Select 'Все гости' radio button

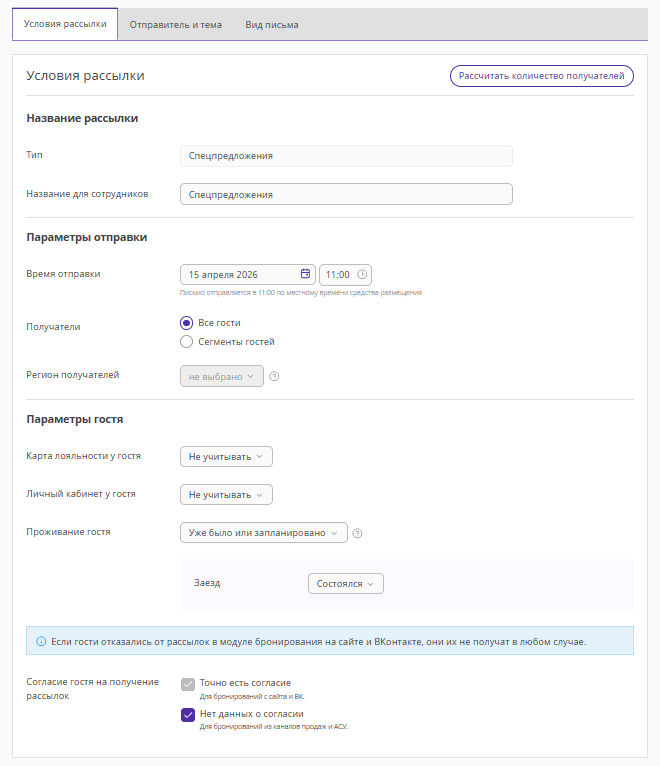pos(186,323)
